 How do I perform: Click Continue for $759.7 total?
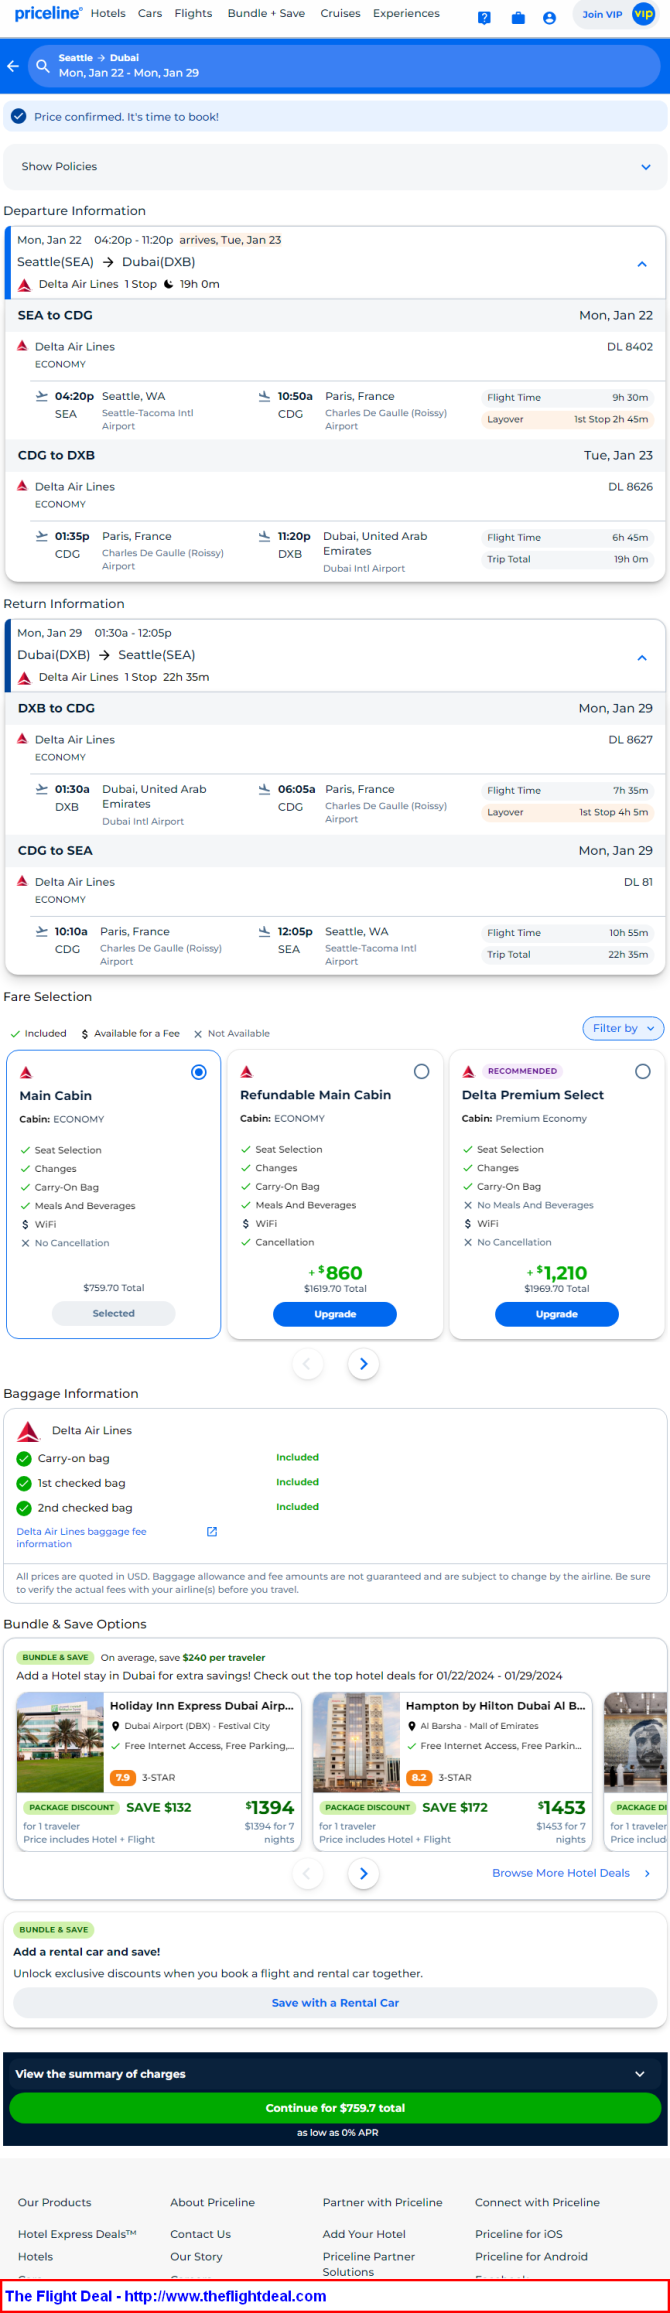[x=335, y=2108]
